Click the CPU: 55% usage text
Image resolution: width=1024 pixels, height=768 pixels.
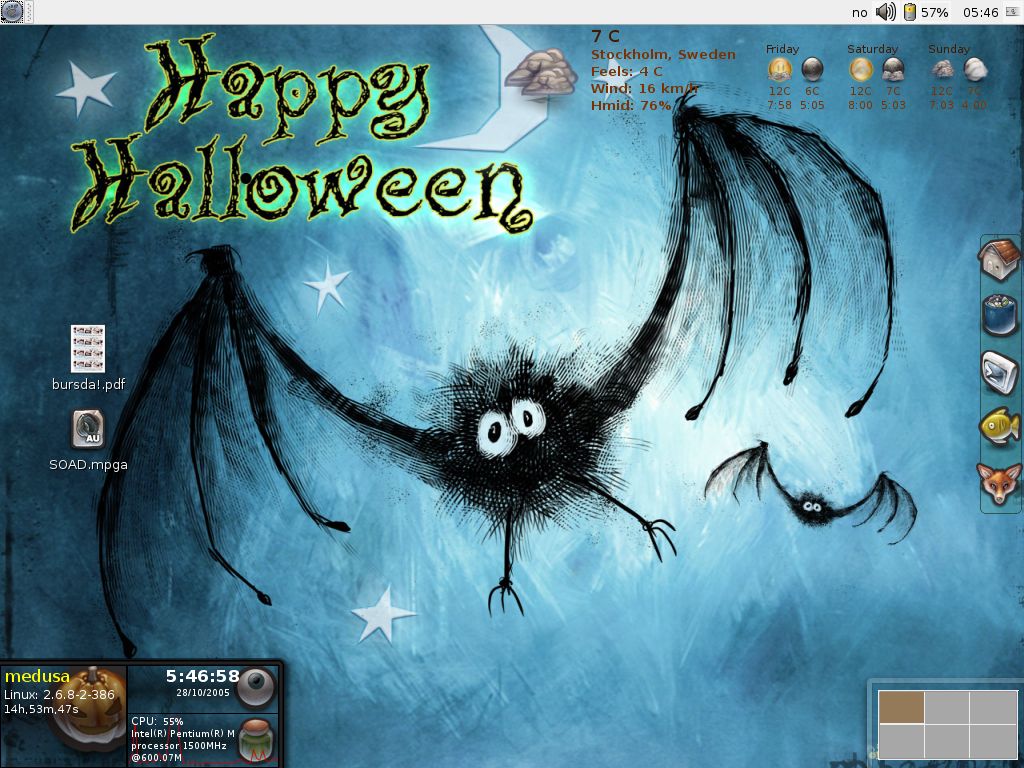tap(157, 722)
